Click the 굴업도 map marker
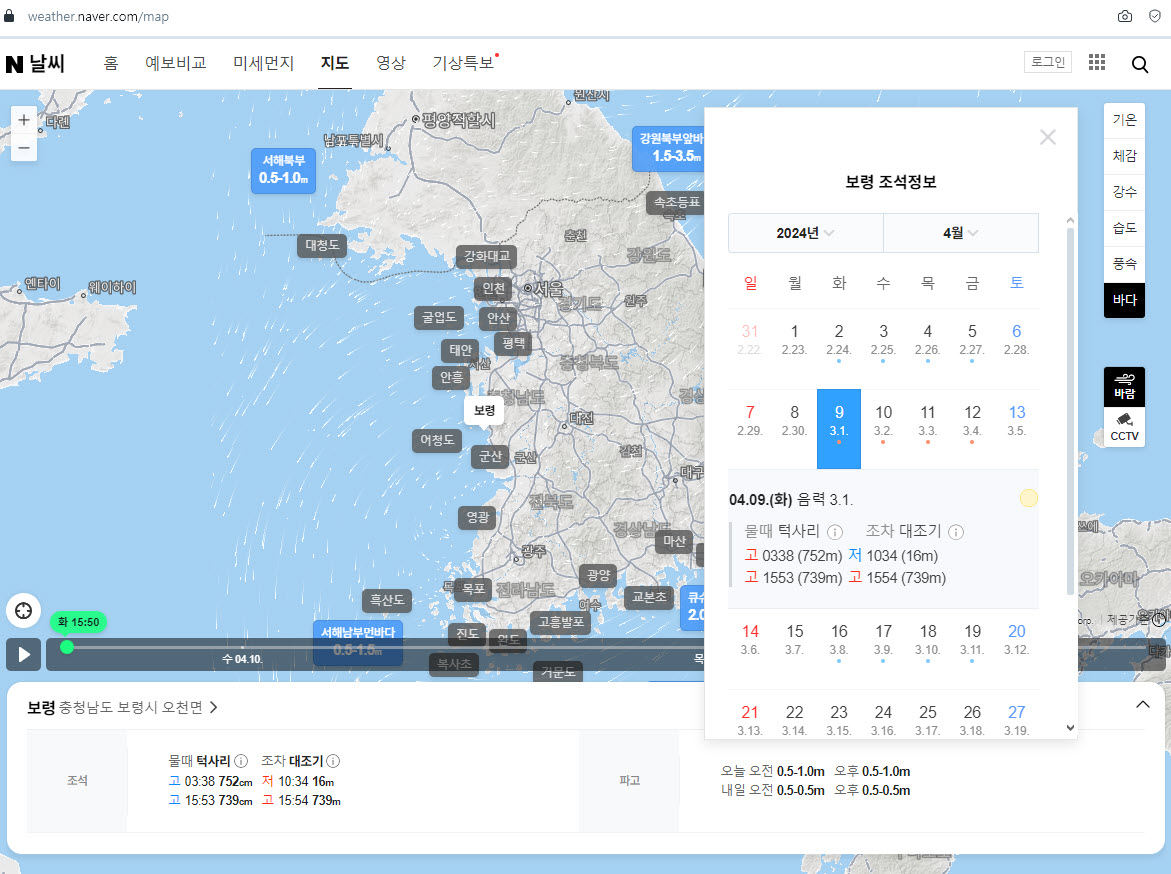The image size is (1171, 874). point(438,317)
